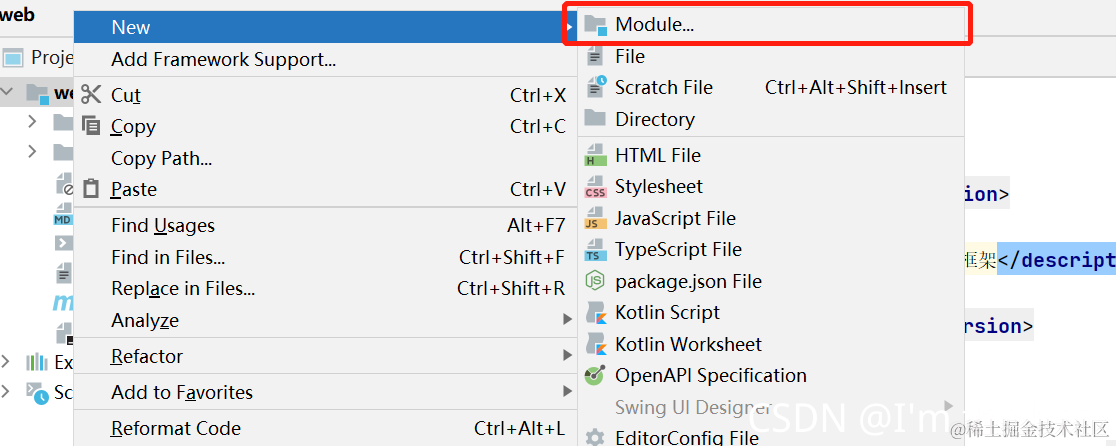Expand the Refactor submenu arrow
1116x446 pixels.
tap(567, 355)
